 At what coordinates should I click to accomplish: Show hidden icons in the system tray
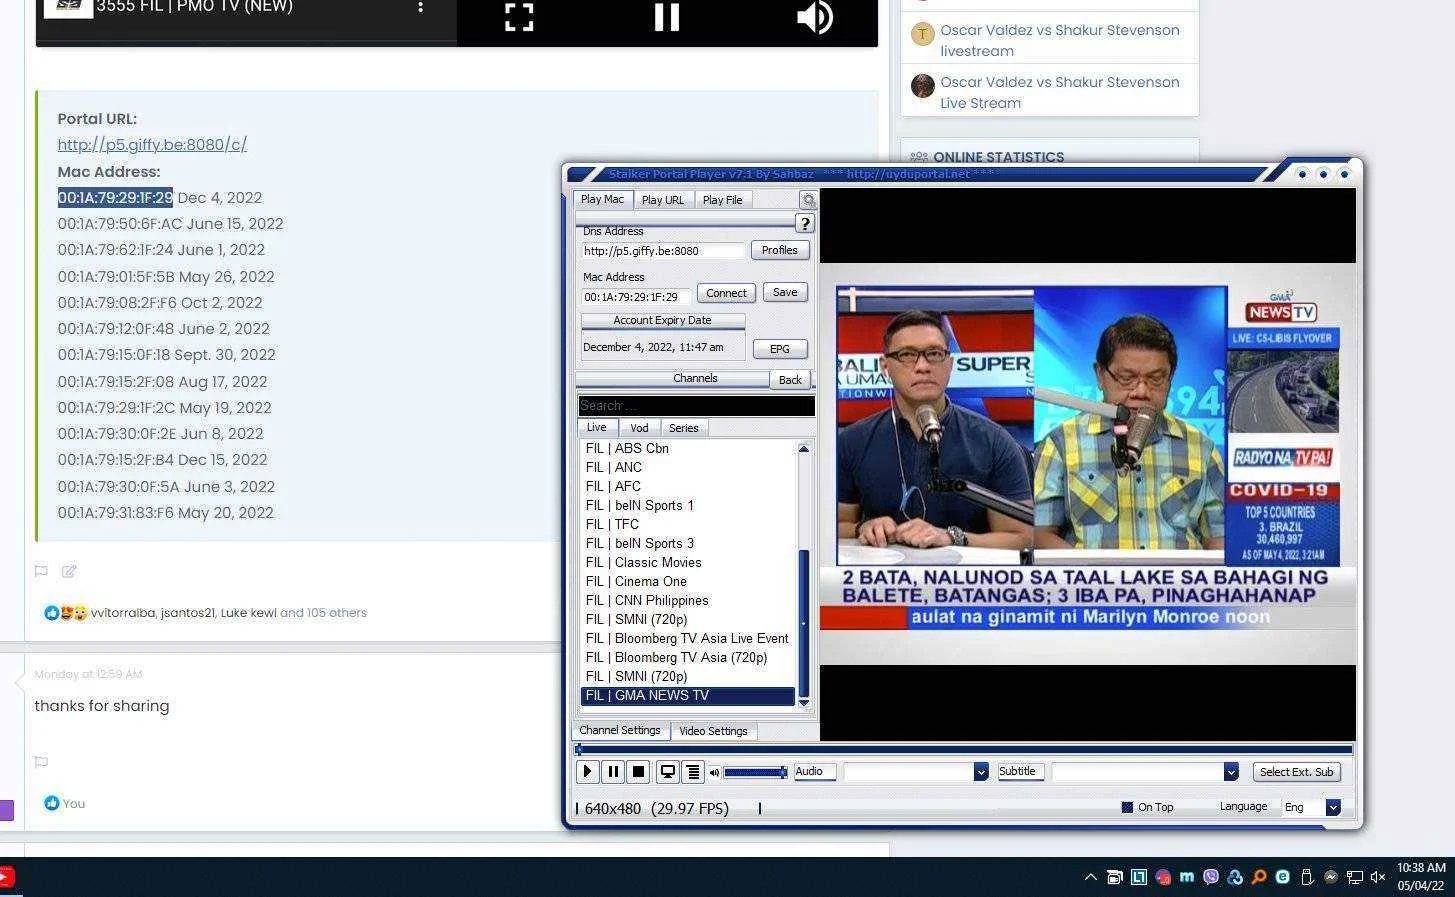[x=1090, y=877]
